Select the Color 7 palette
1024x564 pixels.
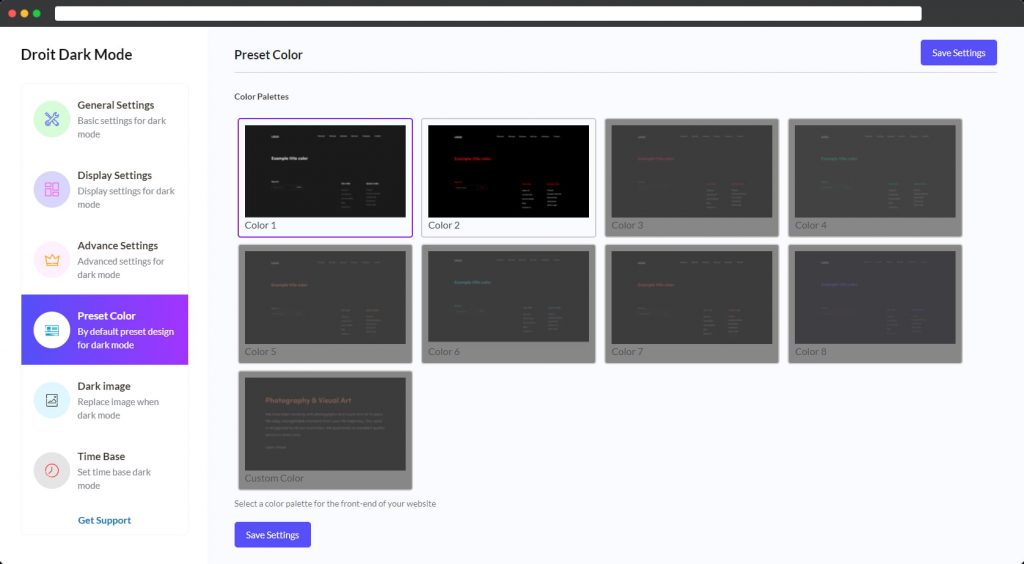click(x=692, y=304)
